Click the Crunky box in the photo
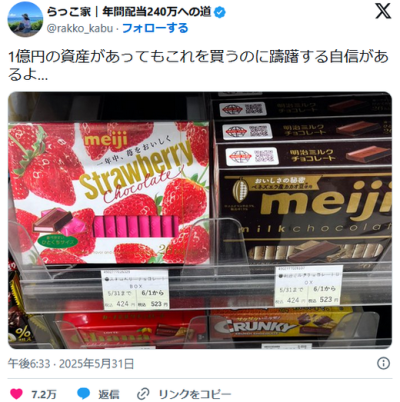Screen dimensions: 400x402 pyautogui.click(x=280, y=324)
